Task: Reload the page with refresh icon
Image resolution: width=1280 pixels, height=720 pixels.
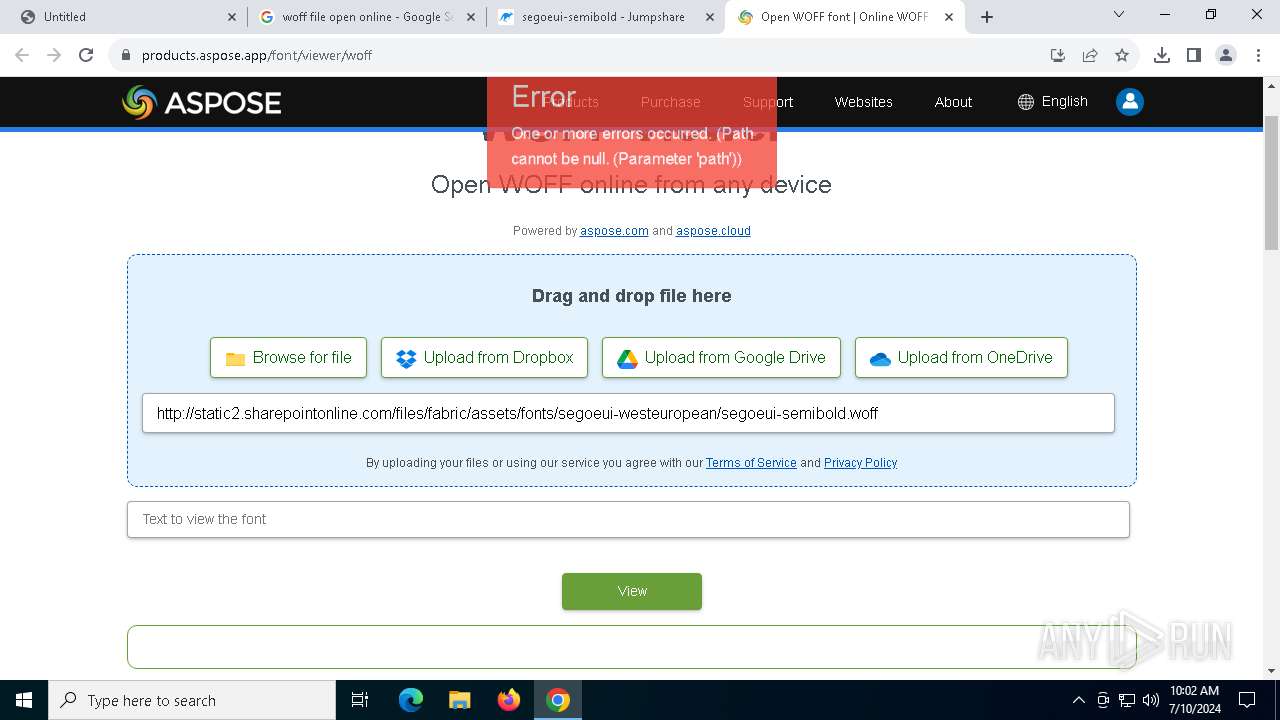Action: click(x=86, y=55)
